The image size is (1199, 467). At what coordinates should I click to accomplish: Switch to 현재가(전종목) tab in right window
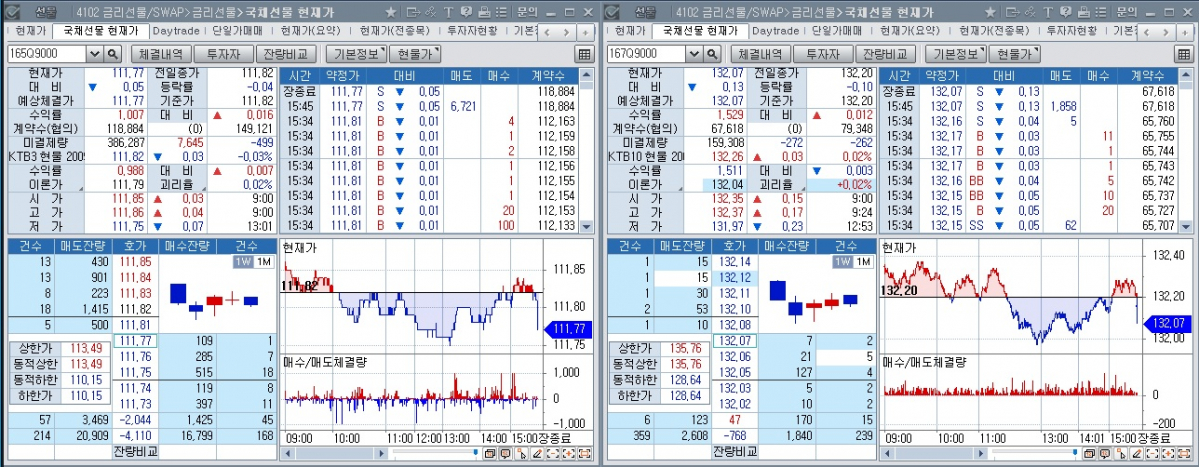tap(993, 31)
